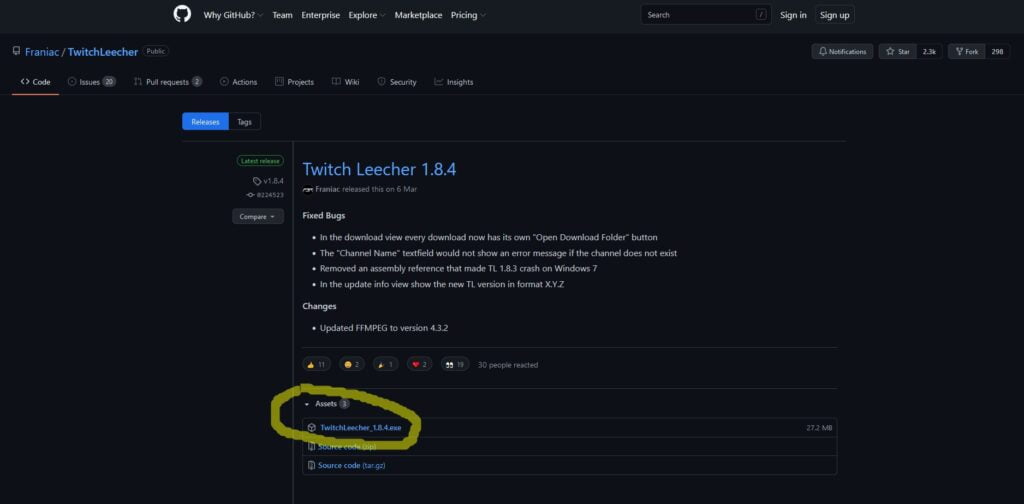This screenshot has height=504, width=1024.
Task: Switch to the Issues tab
Action: (x=92, y=82)
